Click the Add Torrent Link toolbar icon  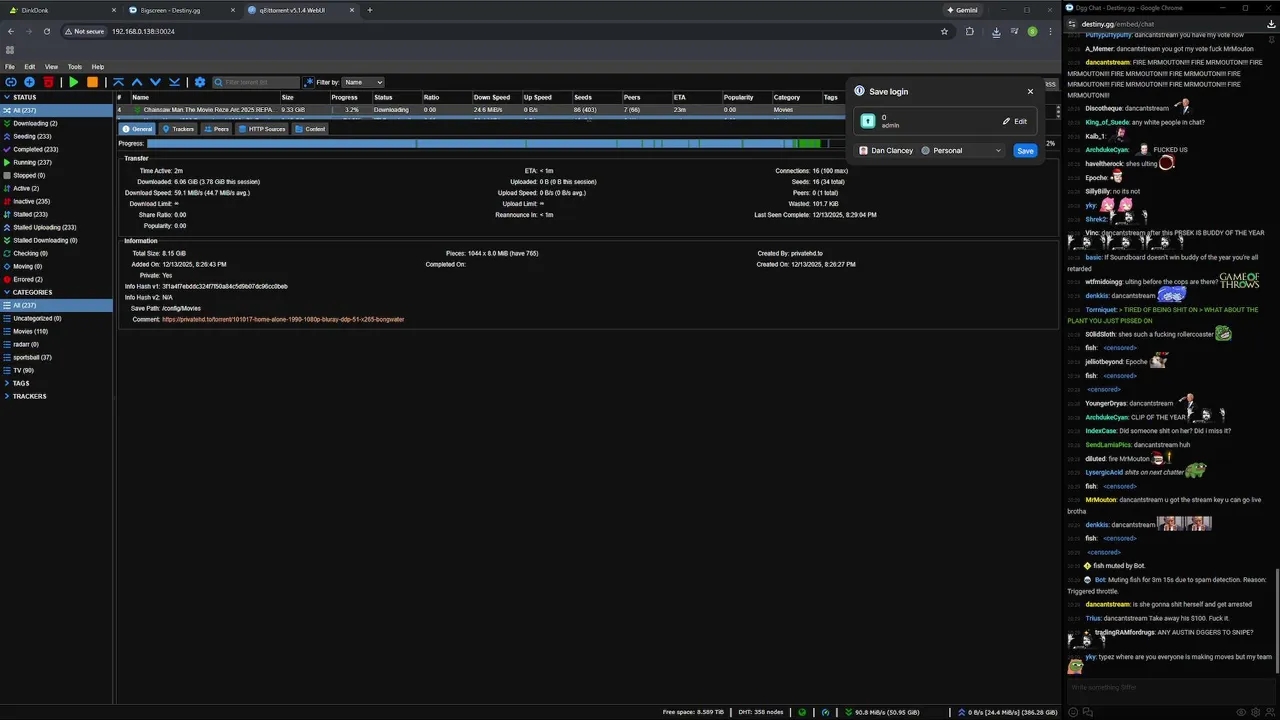pos(11,82)
